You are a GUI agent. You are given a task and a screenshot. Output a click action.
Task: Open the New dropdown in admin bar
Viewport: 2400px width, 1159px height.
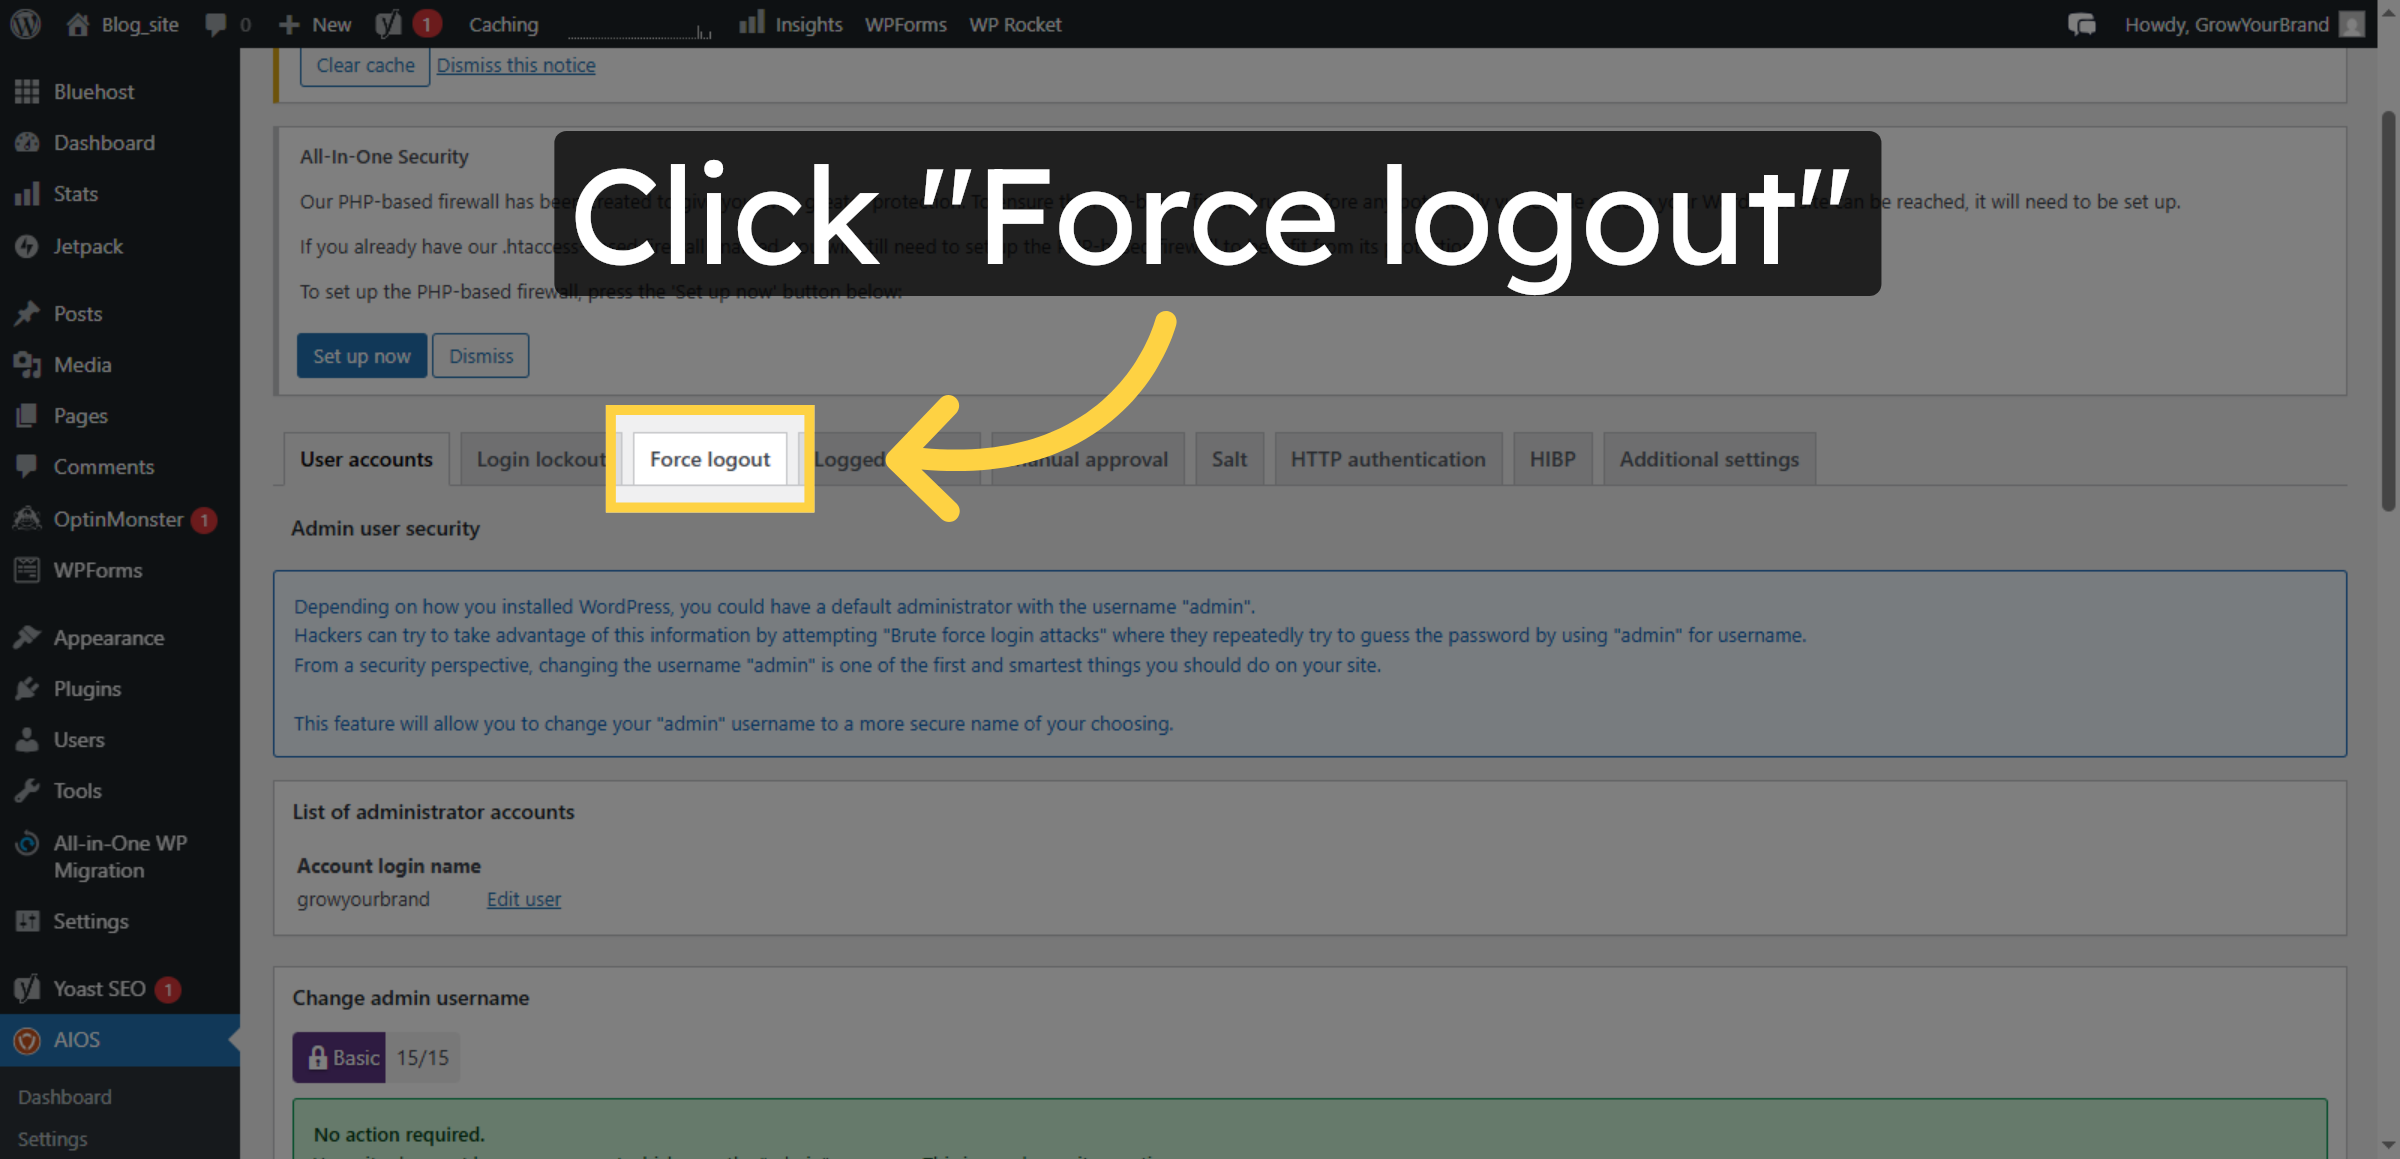[x=315, y=23]
